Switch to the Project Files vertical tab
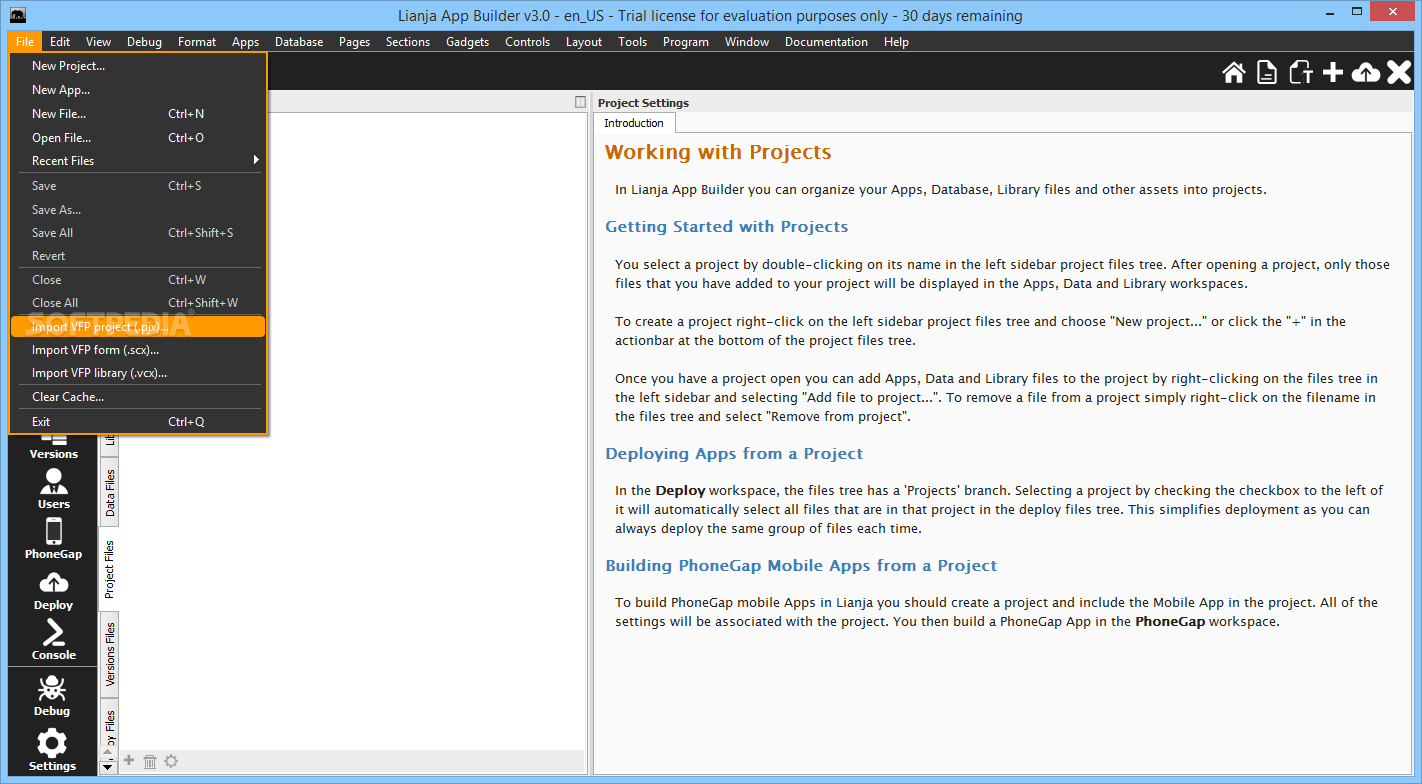Screen dimensions: 1422x784 [109, 569]
